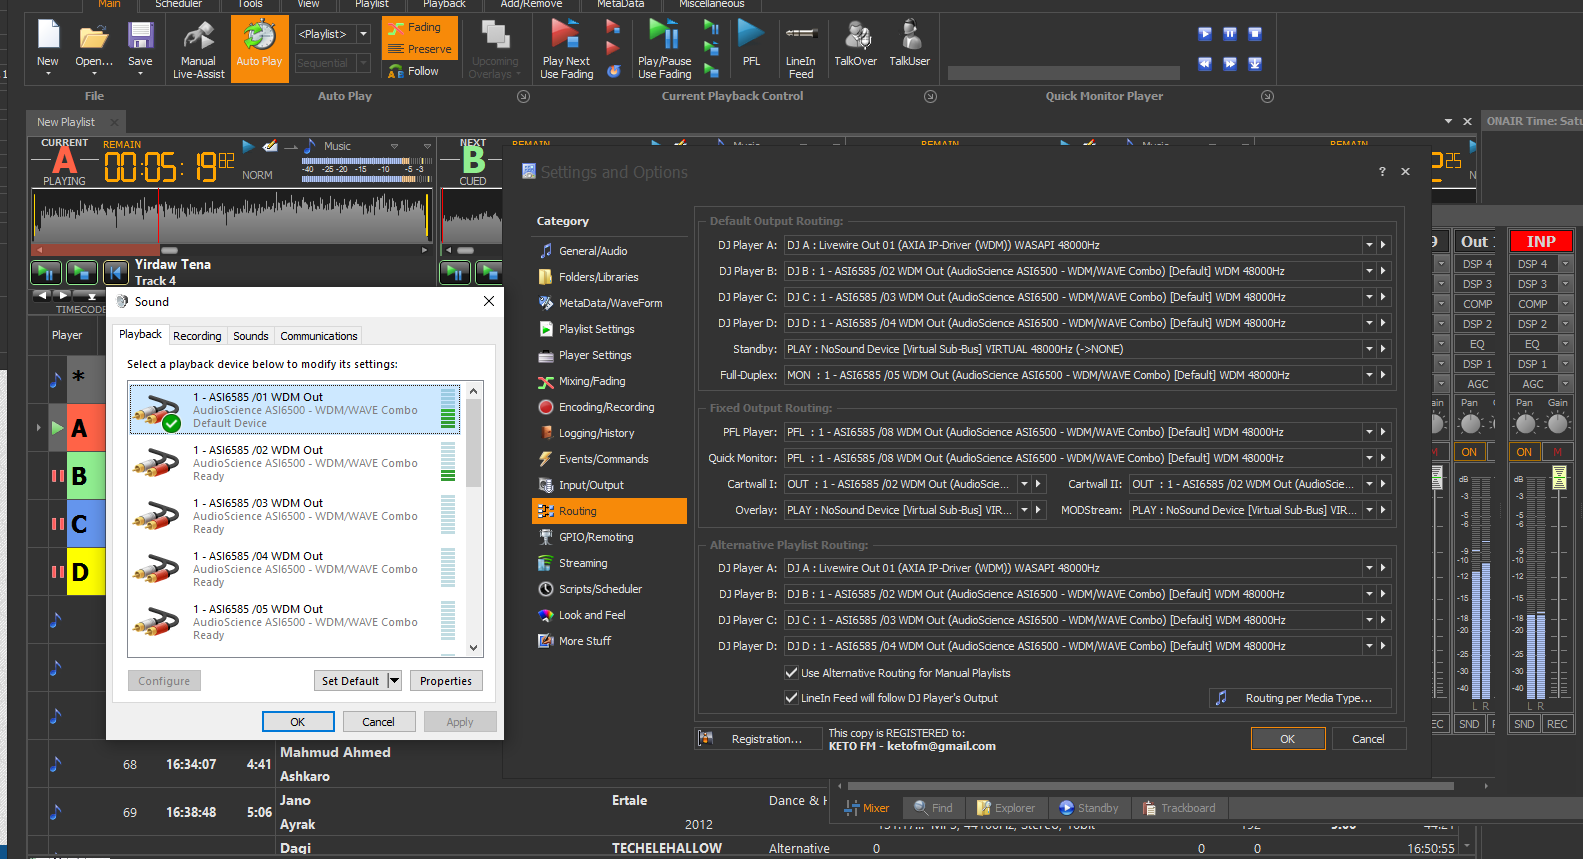Open Properties for selected playback device
Image resolution: width=1583 pixels, height=859 pixels.
(x=445, y=681)
